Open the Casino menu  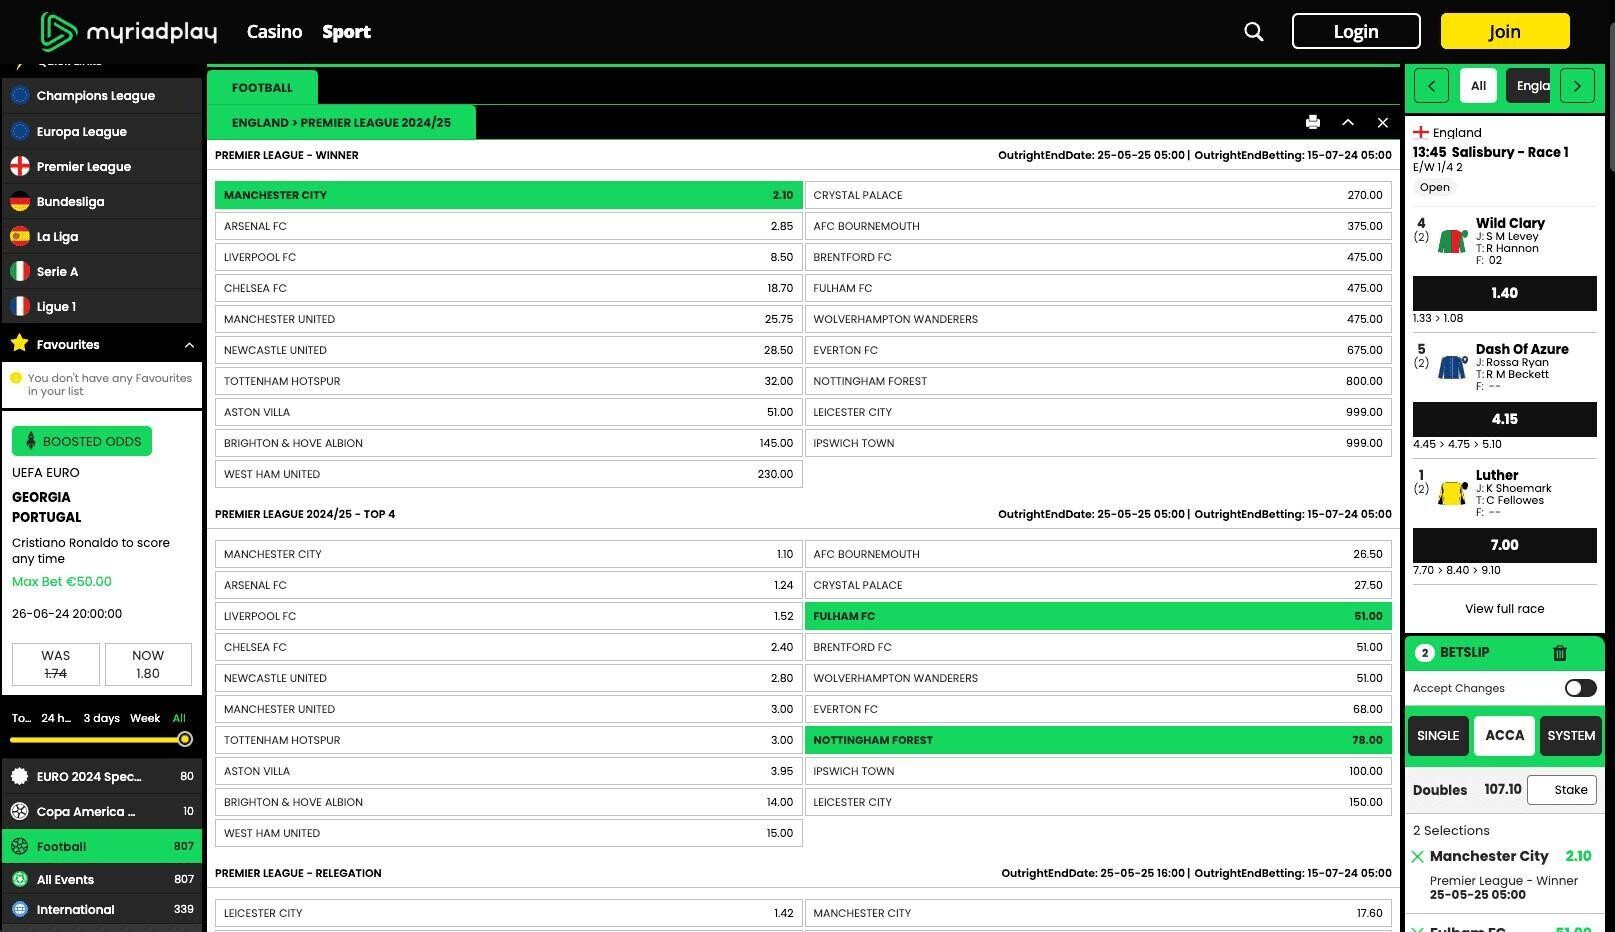(274, 32)
